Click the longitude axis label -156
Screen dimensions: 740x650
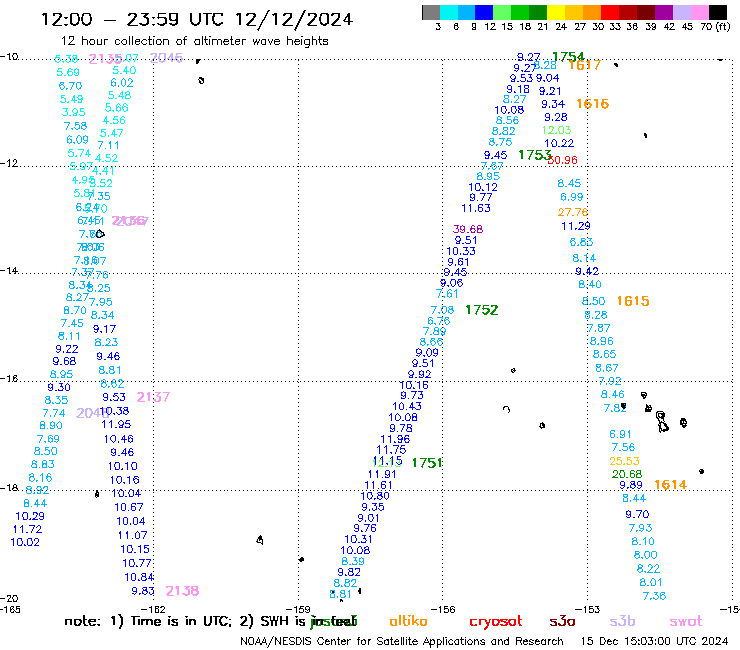tap(445, 609)
